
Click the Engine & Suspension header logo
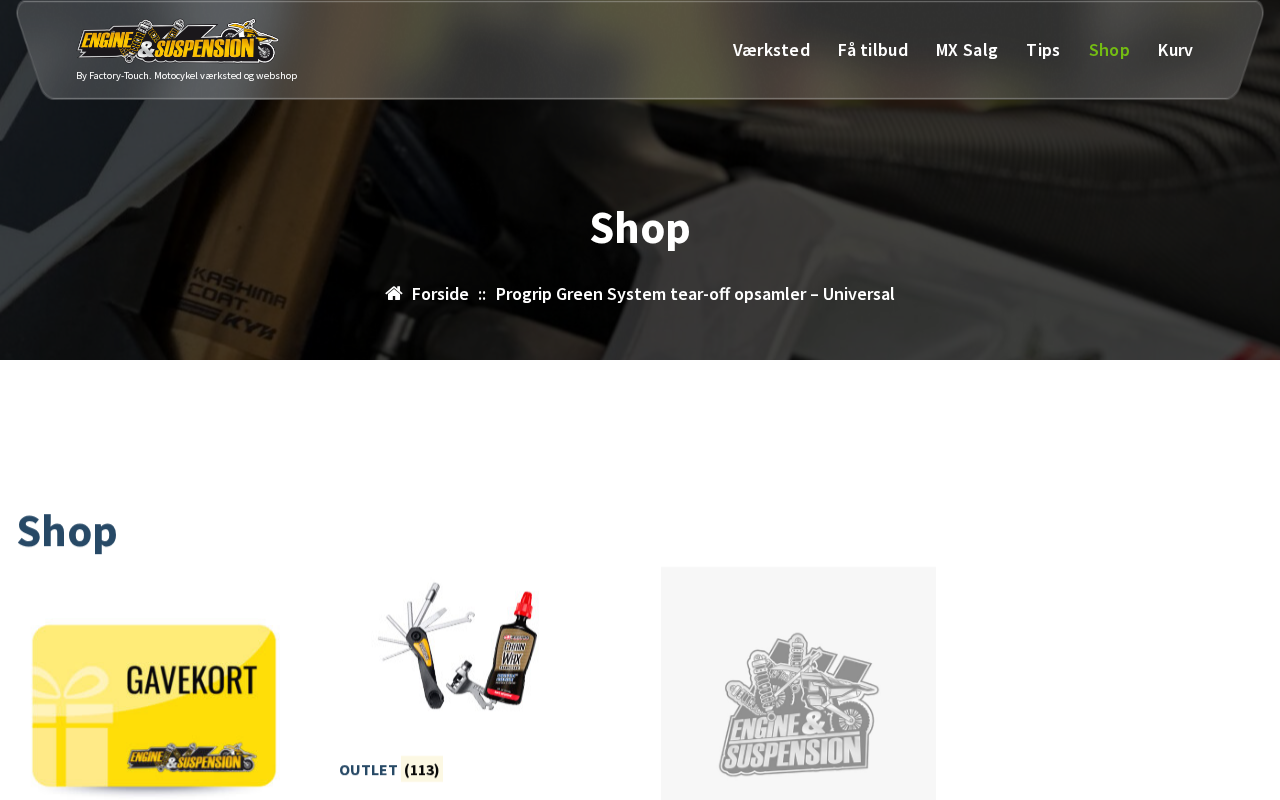tap(178, 41)
